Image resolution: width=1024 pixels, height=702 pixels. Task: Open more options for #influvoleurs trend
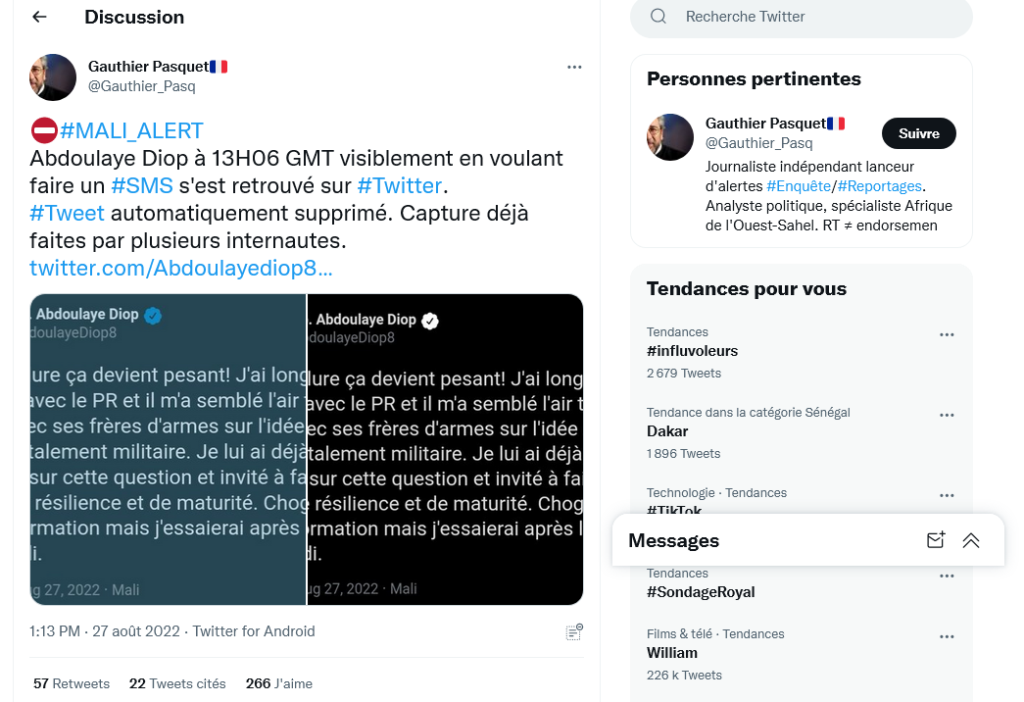[946, 335]
